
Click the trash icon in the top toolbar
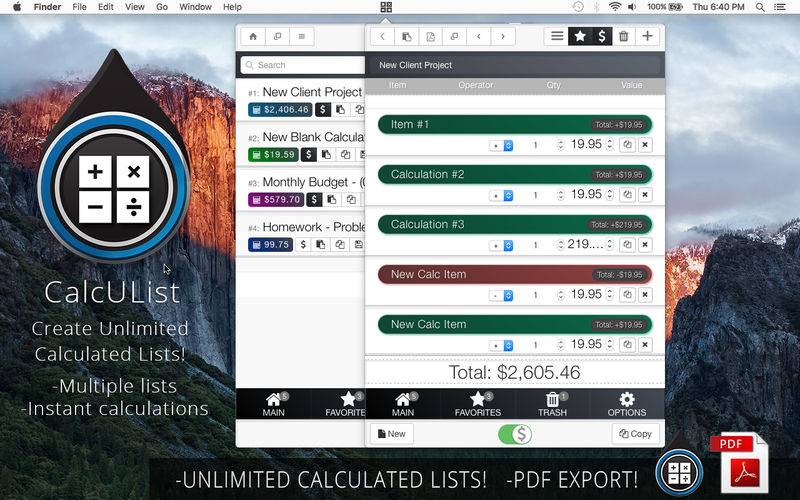[624, 37]
